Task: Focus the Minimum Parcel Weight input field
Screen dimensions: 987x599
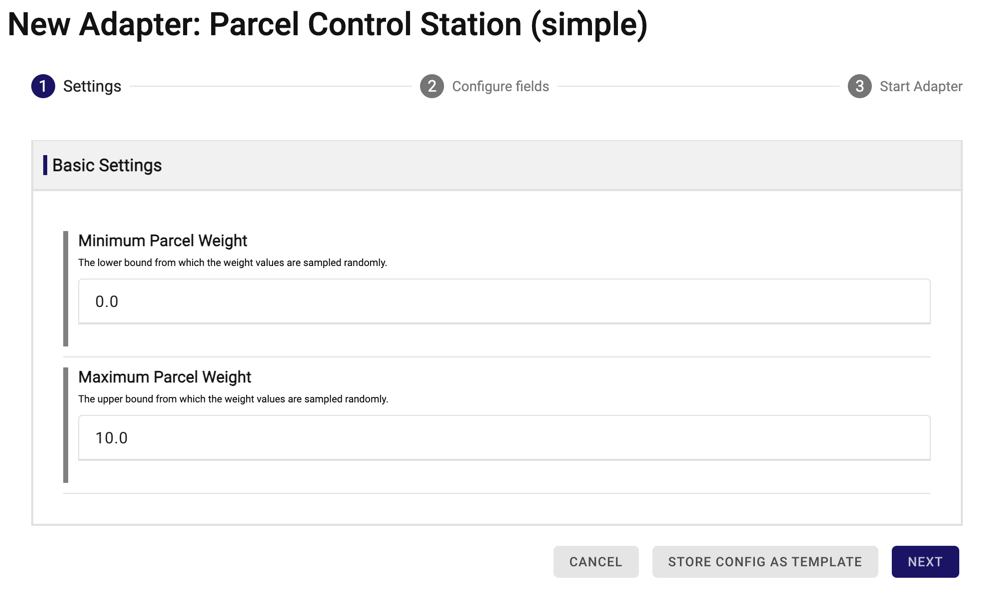Action: pos(504,301)
